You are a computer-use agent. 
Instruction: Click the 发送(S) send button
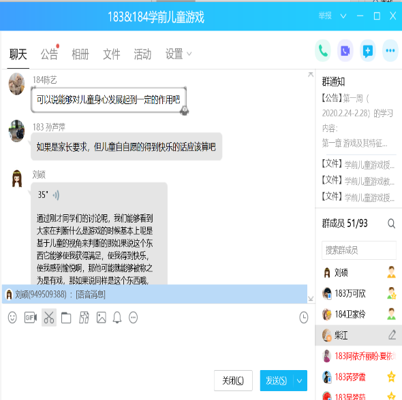click(x=276, y=380)
